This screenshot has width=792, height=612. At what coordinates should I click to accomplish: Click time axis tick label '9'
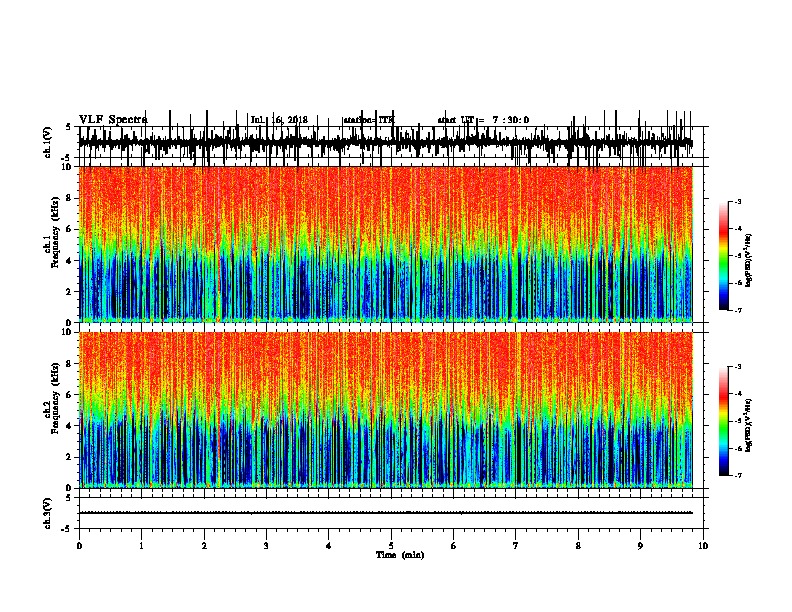640,546
